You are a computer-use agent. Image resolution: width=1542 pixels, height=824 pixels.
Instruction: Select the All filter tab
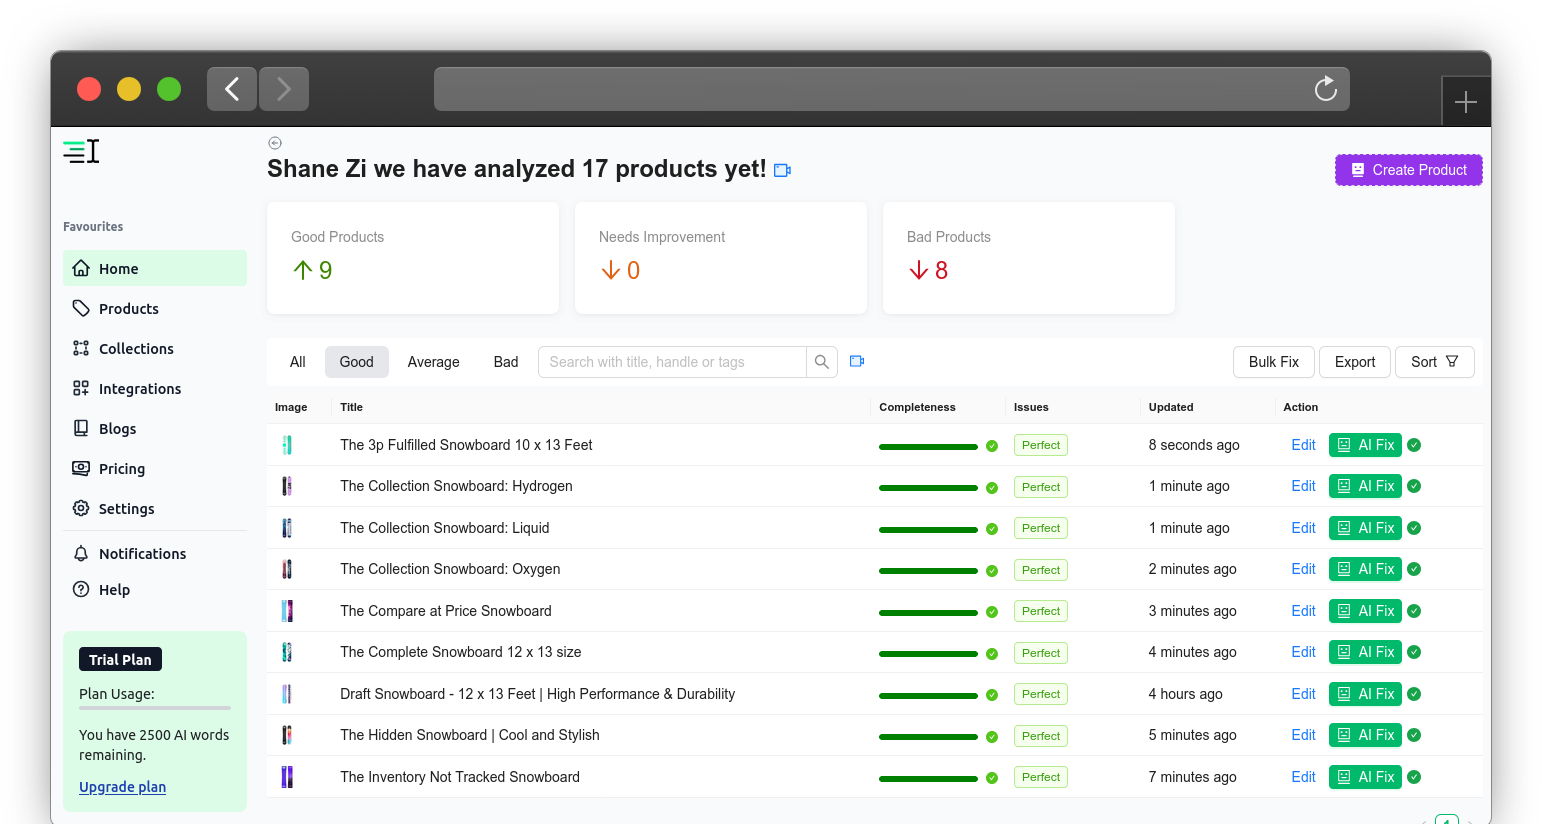(x=298, y=362)
